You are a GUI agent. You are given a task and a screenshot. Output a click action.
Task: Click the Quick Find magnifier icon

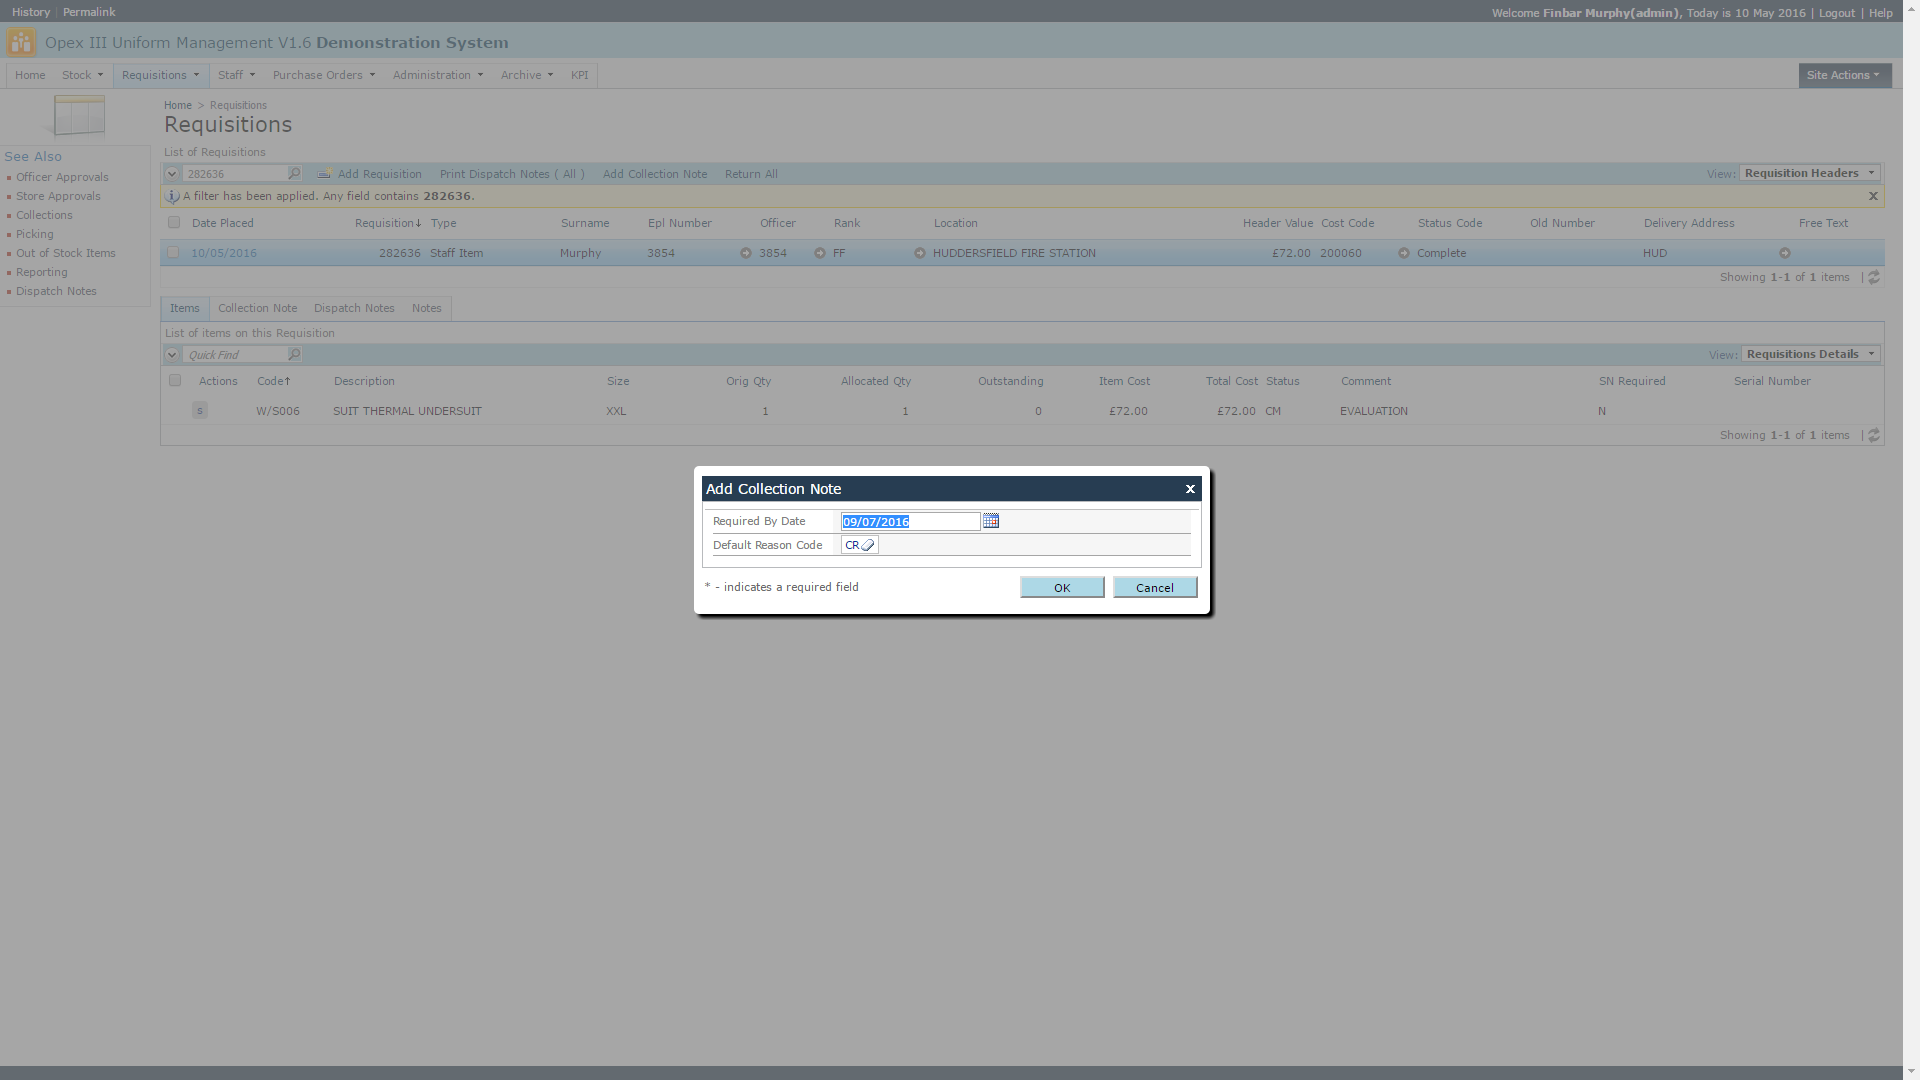[x=294, y=355]
